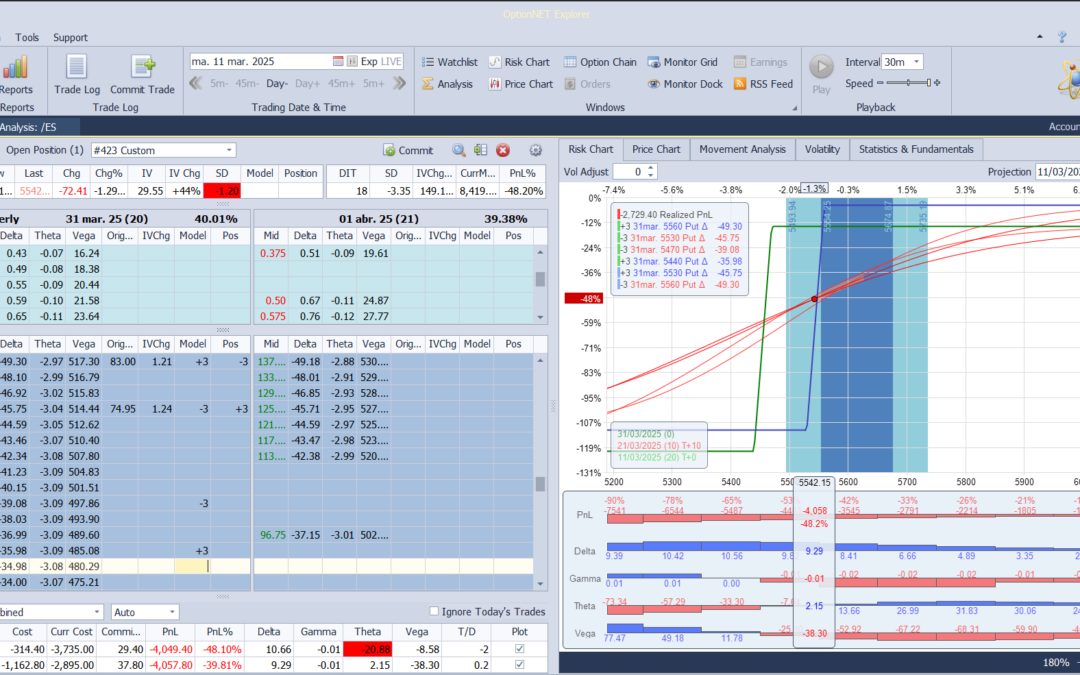Switch to the Movement Analysis tab
Image resolution: width=1080 pixels, height=675 pixels.
pos(742,149)
